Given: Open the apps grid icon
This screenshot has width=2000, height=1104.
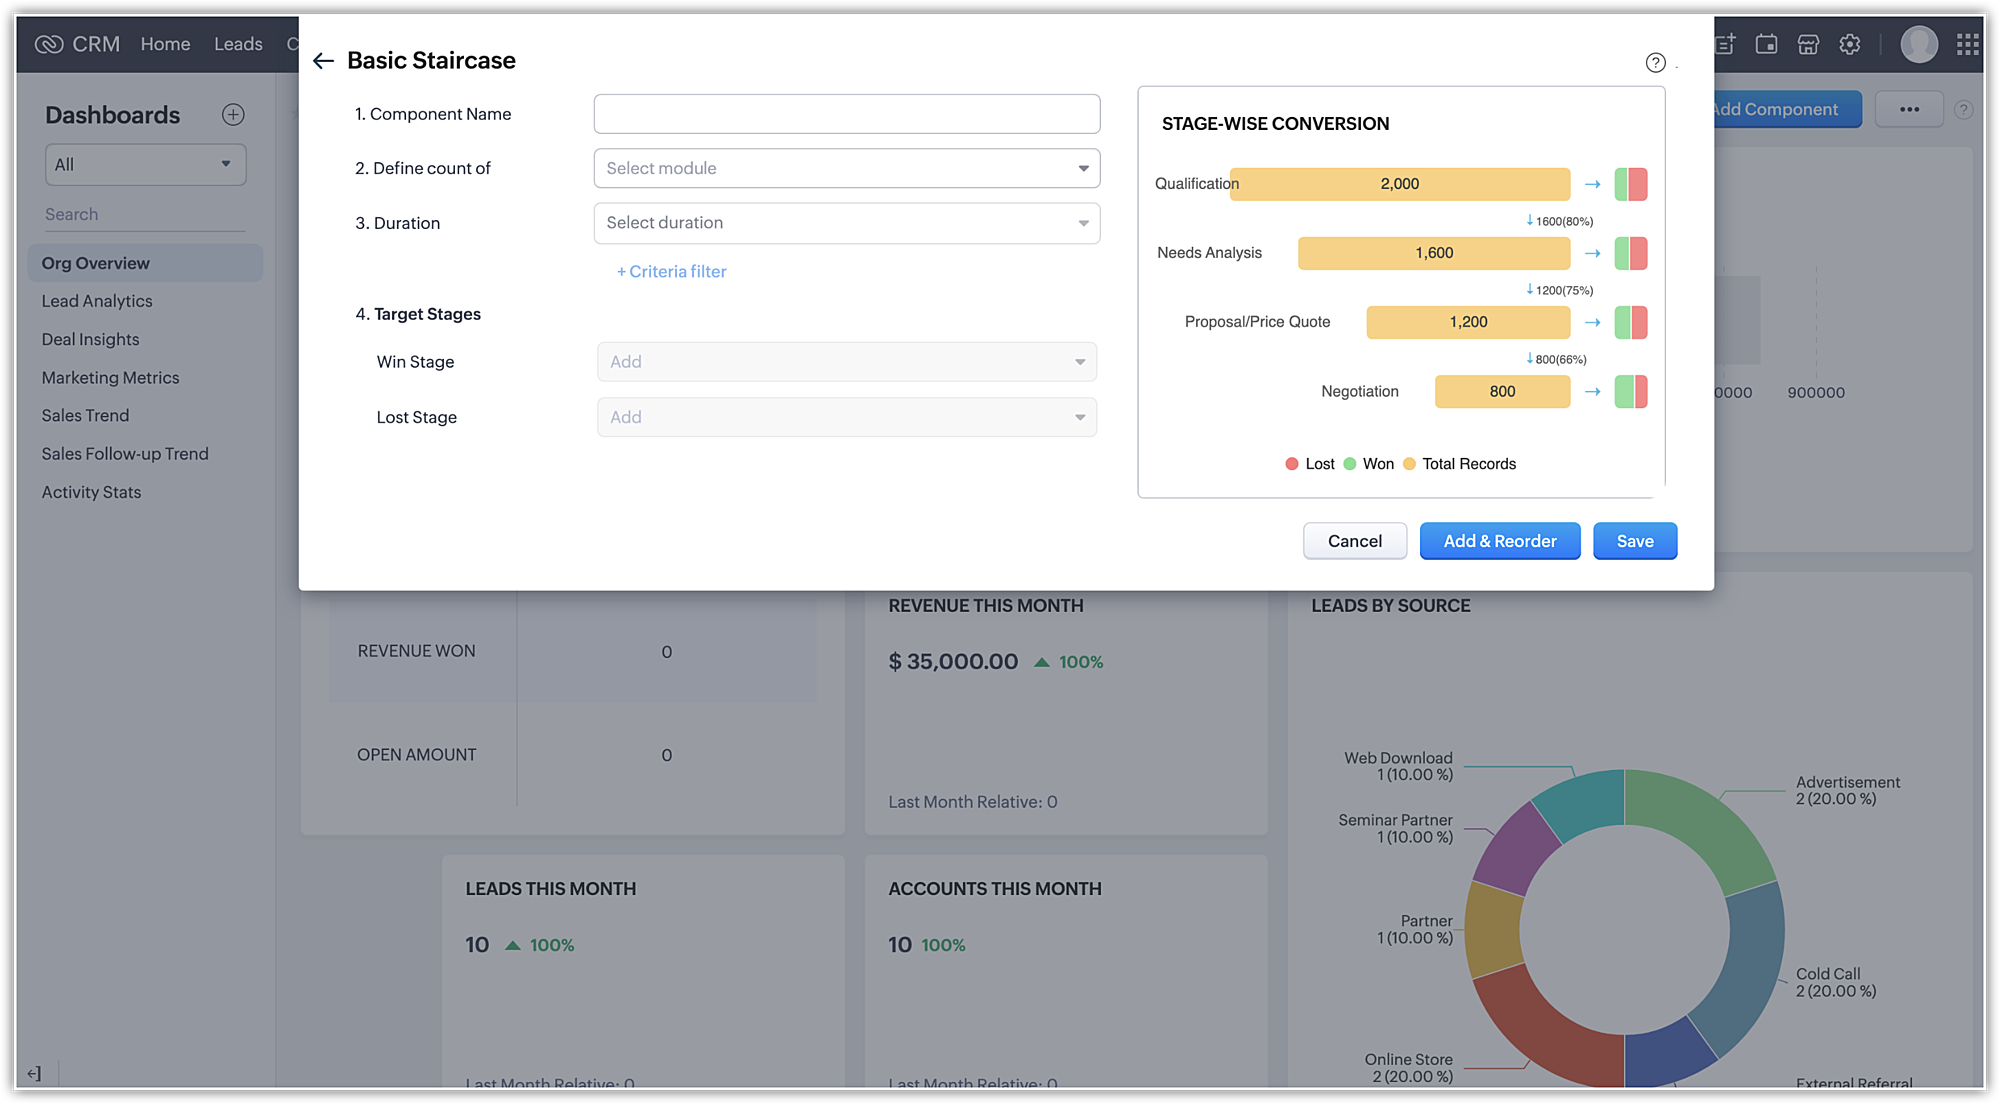Looking at the screenshot, I should click(x=1967, y=44).
